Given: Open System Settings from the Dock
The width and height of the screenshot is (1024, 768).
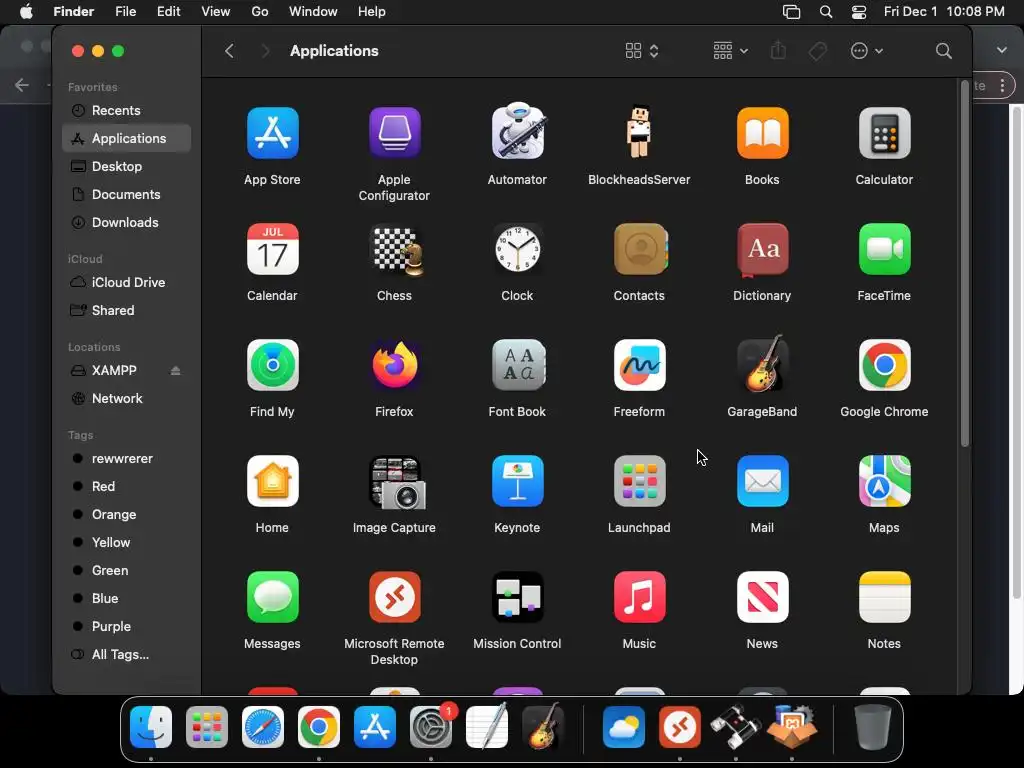Looking at the screenshot, I should (x=431, y=727).
